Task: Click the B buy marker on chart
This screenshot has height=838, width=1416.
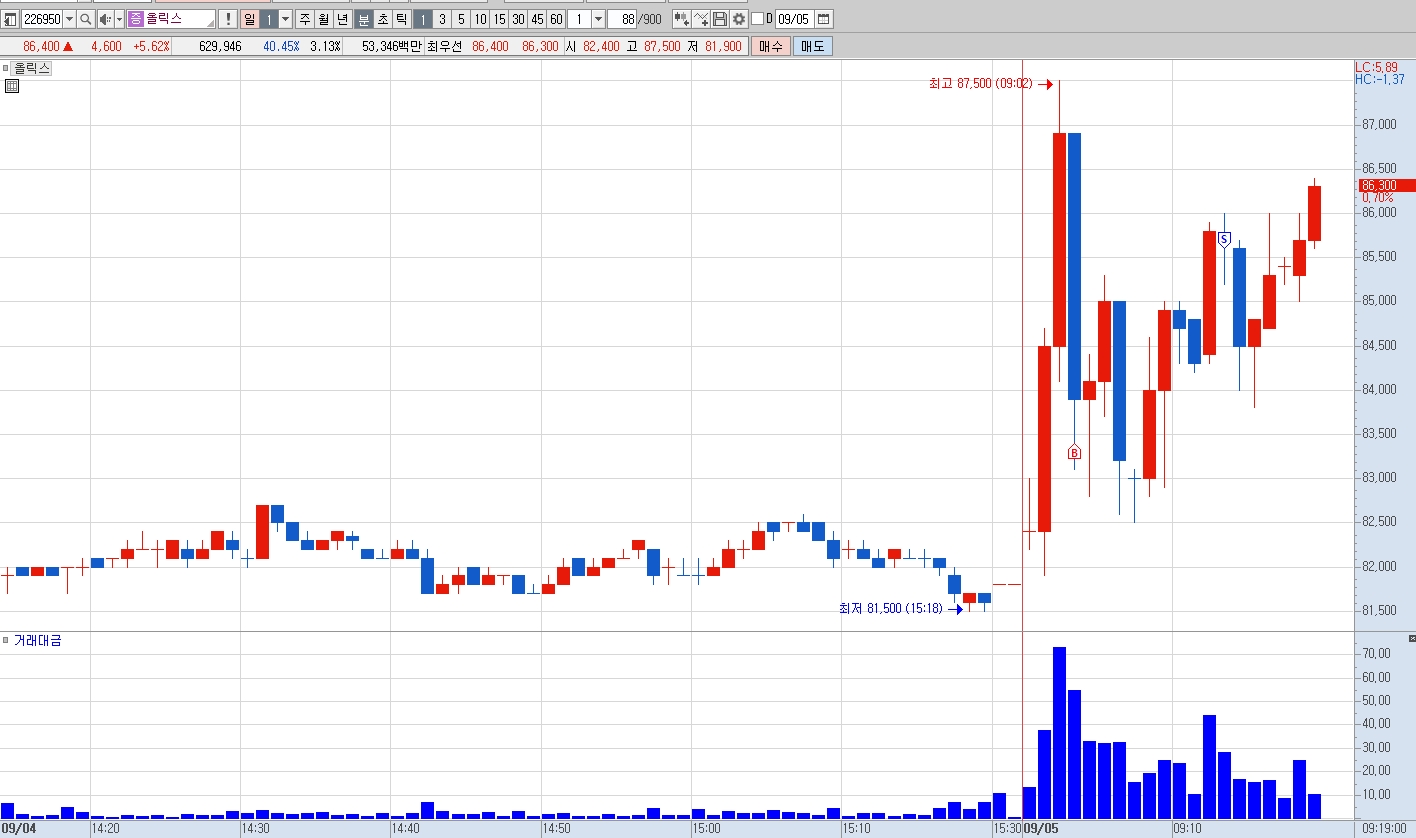Action: point(1075,453)
